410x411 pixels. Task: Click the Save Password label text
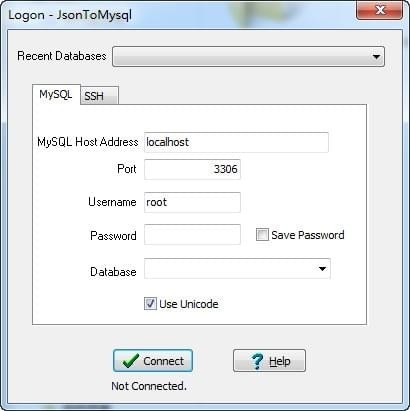coord(308,235)
